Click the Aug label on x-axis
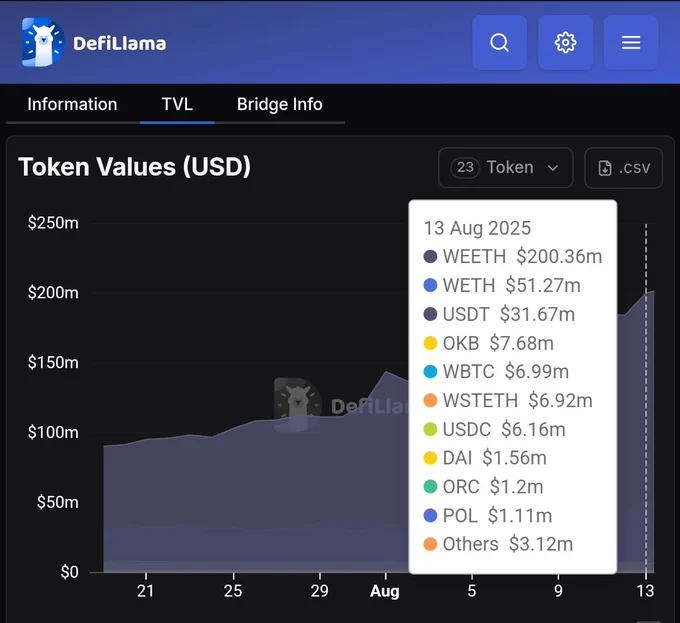The height and width of the screenshot is (623, 680). pos(385,591)
